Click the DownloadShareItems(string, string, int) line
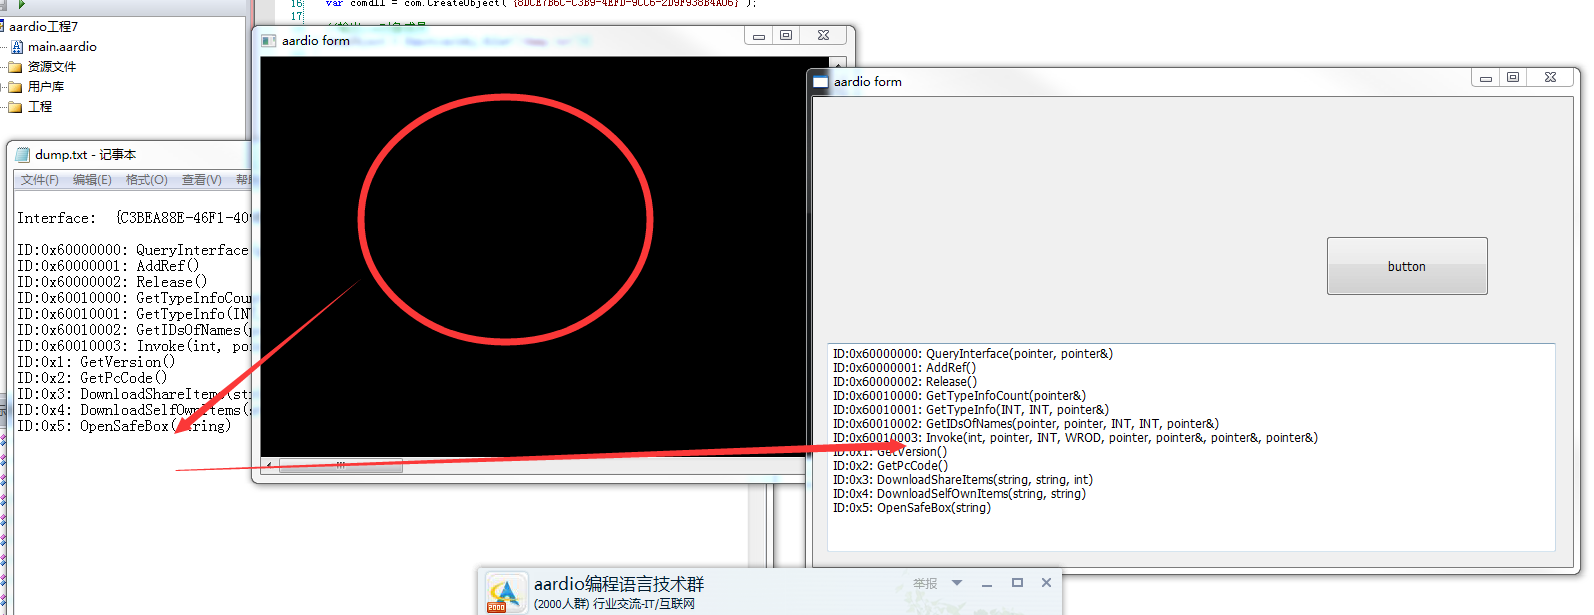This screenshot has height=615, width=1594. [963, 480]
